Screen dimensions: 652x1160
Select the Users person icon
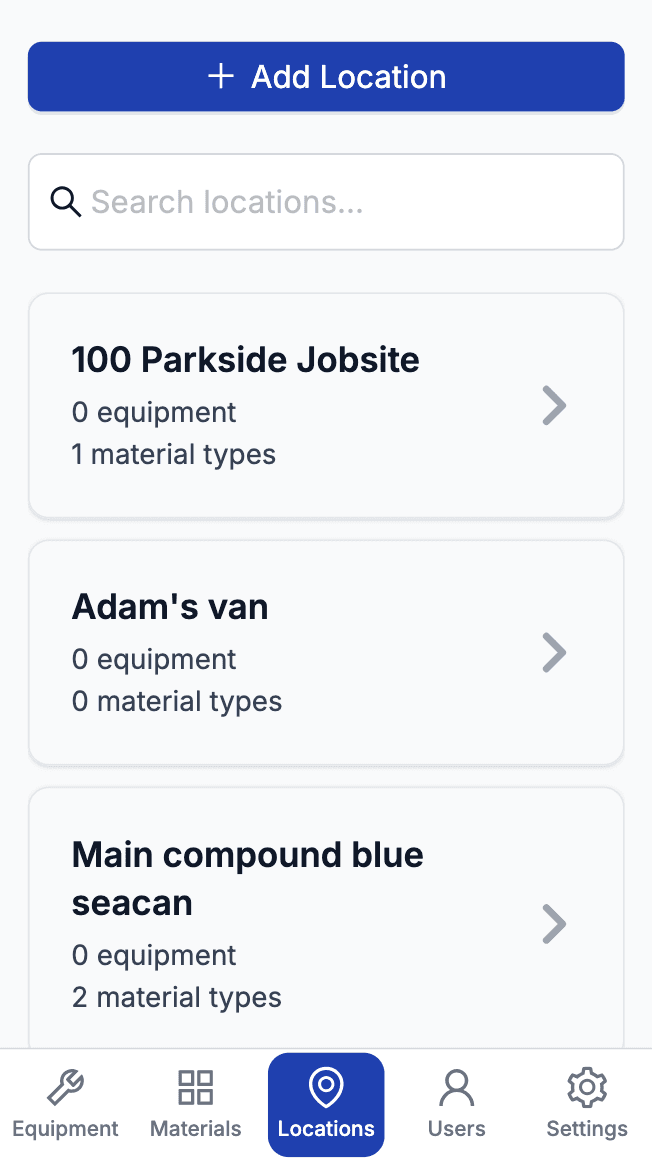click(x=456, y=1086)
